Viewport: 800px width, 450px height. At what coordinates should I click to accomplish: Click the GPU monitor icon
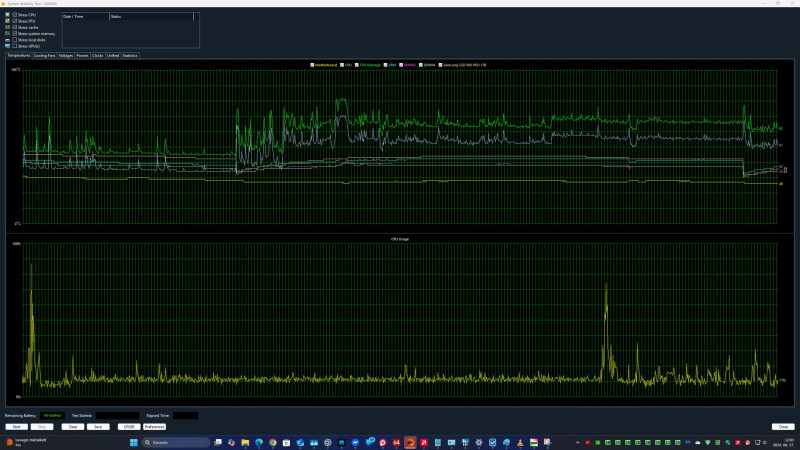[8, 46]
